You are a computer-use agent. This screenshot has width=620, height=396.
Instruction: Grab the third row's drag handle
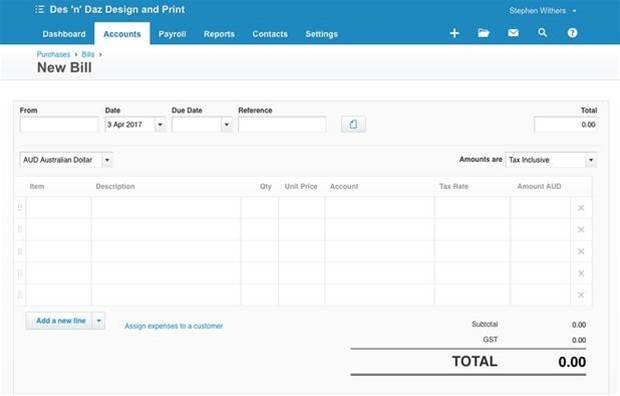(x=20, y=251)
